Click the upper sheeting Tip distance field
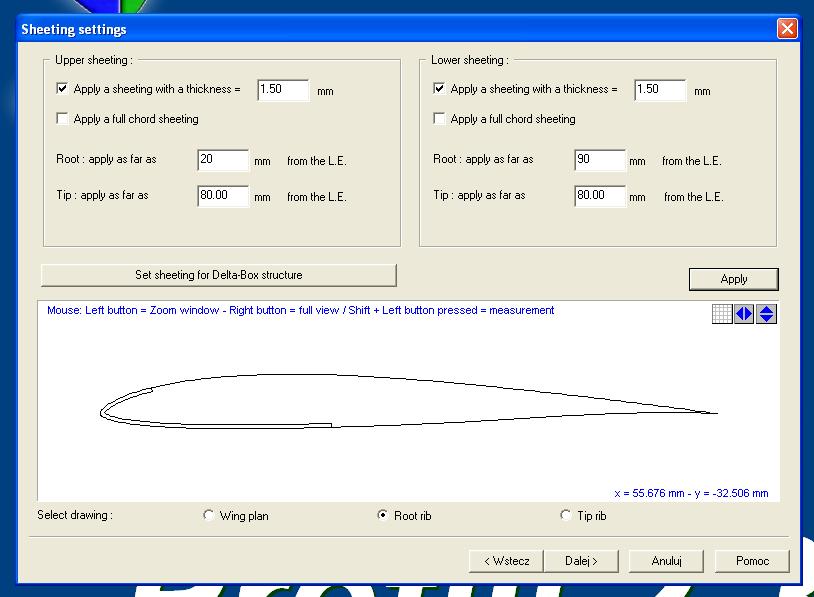Screen dimensions: 814x597 tap(223, 196)
